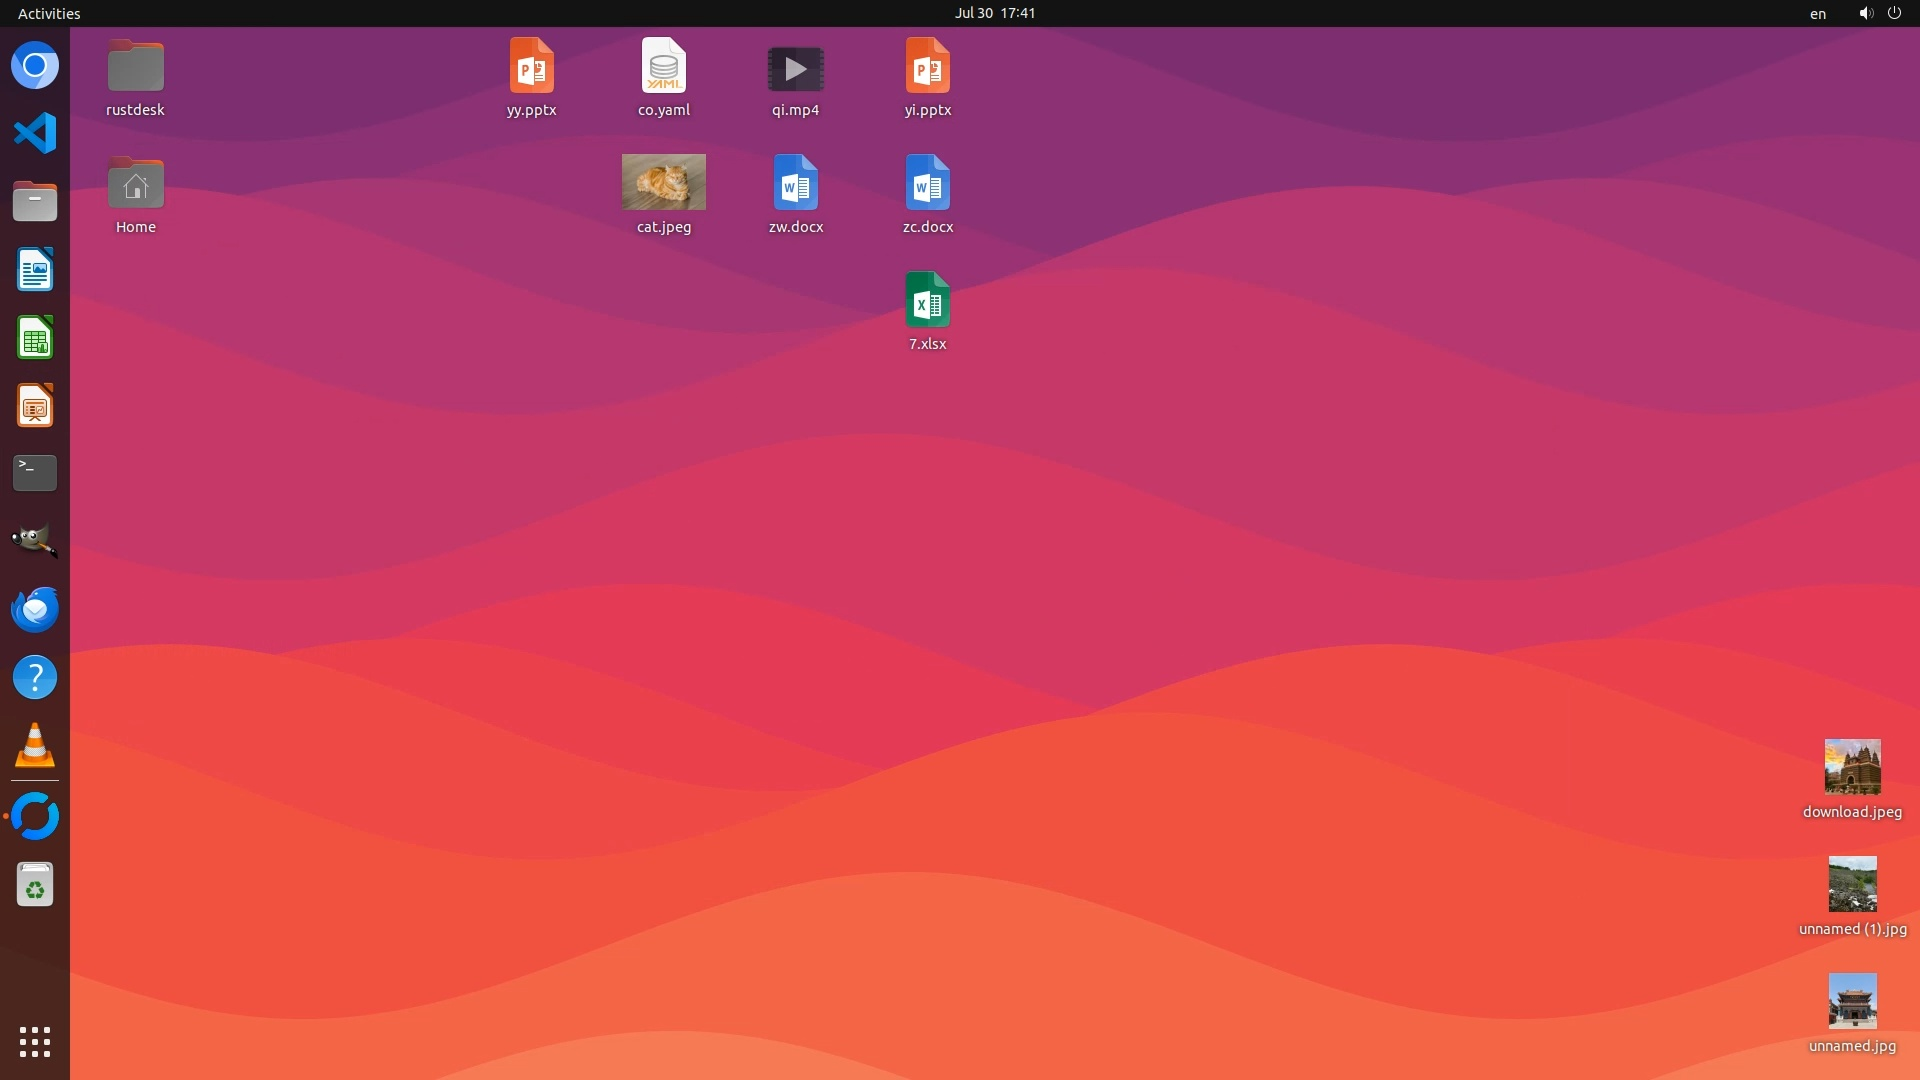Open the Terminal dock icon

[x=35, y=473]
